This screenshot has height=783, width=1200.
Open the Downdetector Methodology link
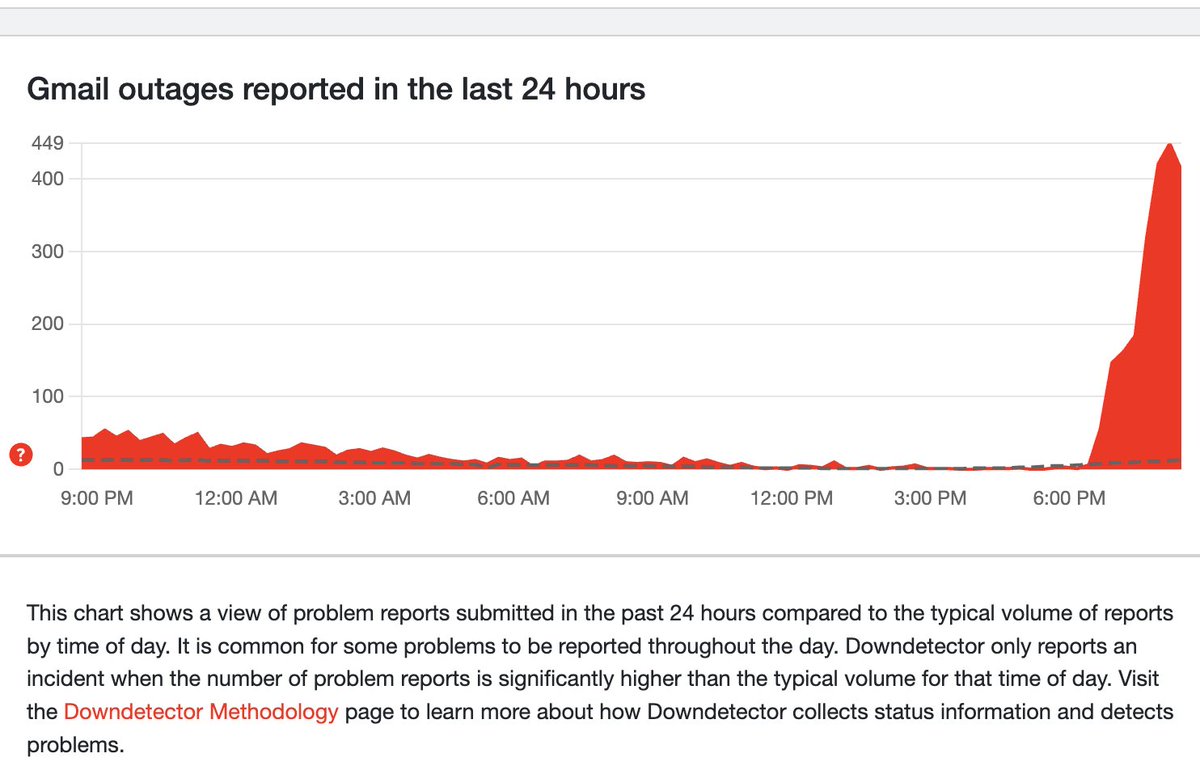[201, 713]
